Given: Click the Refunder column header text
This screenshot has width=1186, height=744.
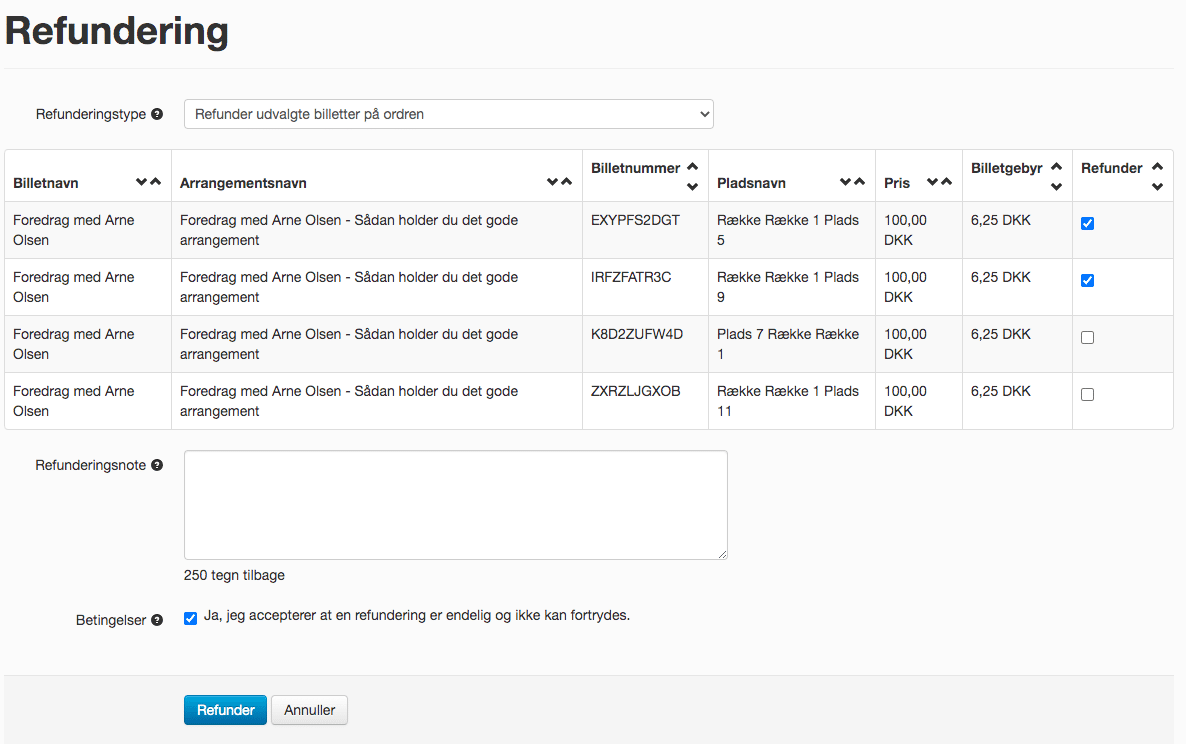Looking at the screenshot, I should point(1111,168).
